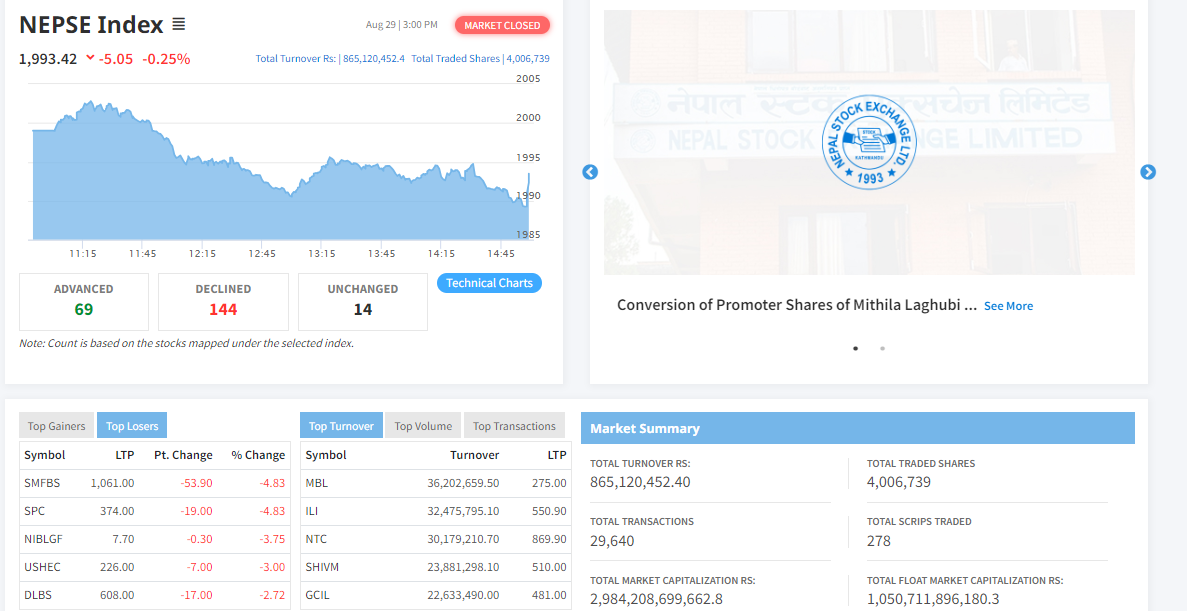Open Technical Charts
The width and height of the screenshot is (1187, 611).
489,283
